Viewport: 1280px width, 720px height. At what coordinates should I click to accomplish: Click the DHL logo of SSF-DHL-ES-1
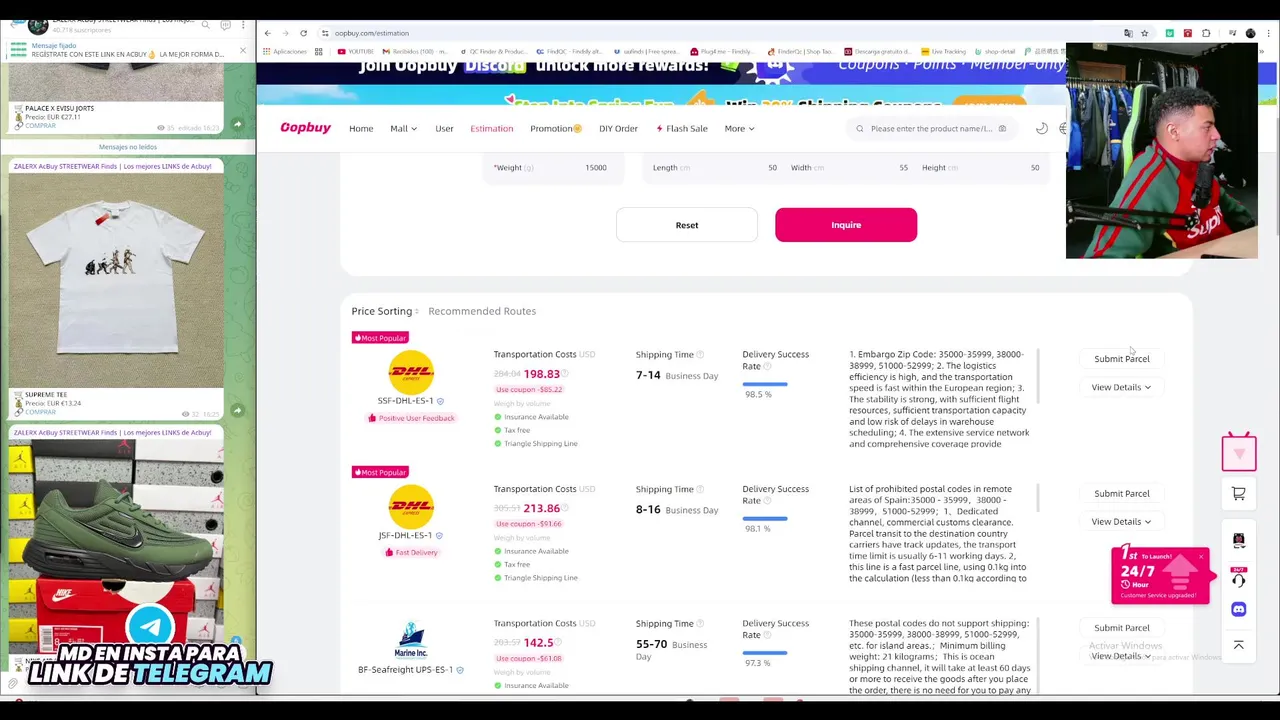click(411, 373)
